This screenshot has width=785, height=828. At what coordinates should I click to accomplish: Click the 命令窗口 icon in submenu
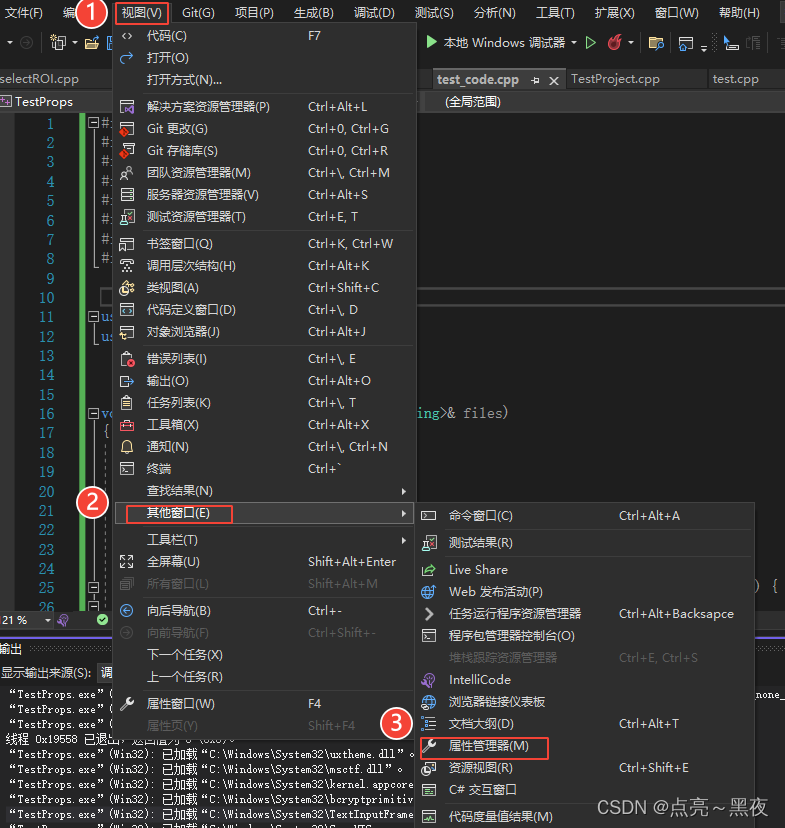pyautogui.click(x=429, y=516)
